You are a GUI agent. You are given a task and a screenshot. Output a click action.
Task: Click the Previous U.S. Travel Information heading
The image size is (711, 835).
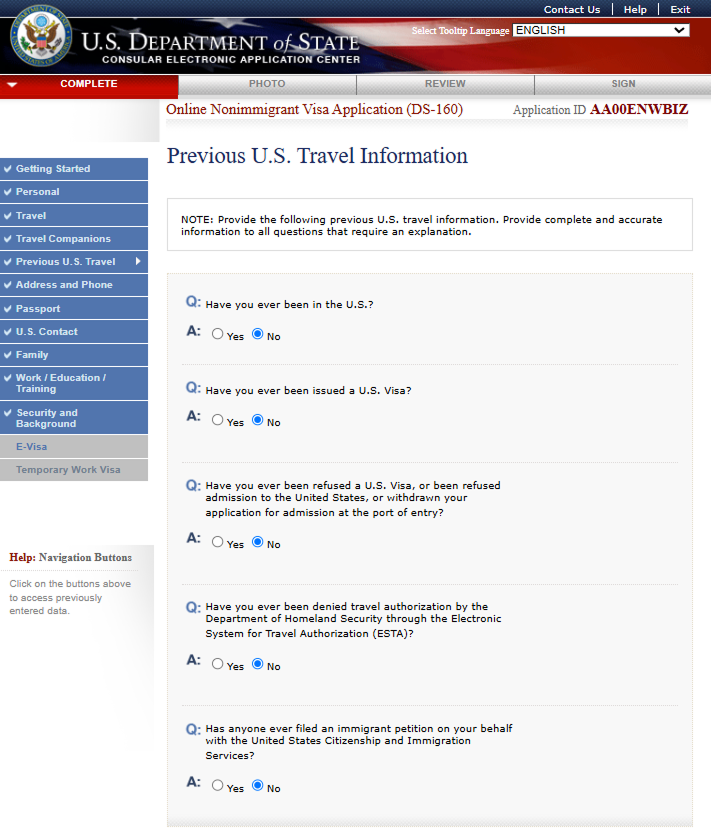(x=317, y=156)
